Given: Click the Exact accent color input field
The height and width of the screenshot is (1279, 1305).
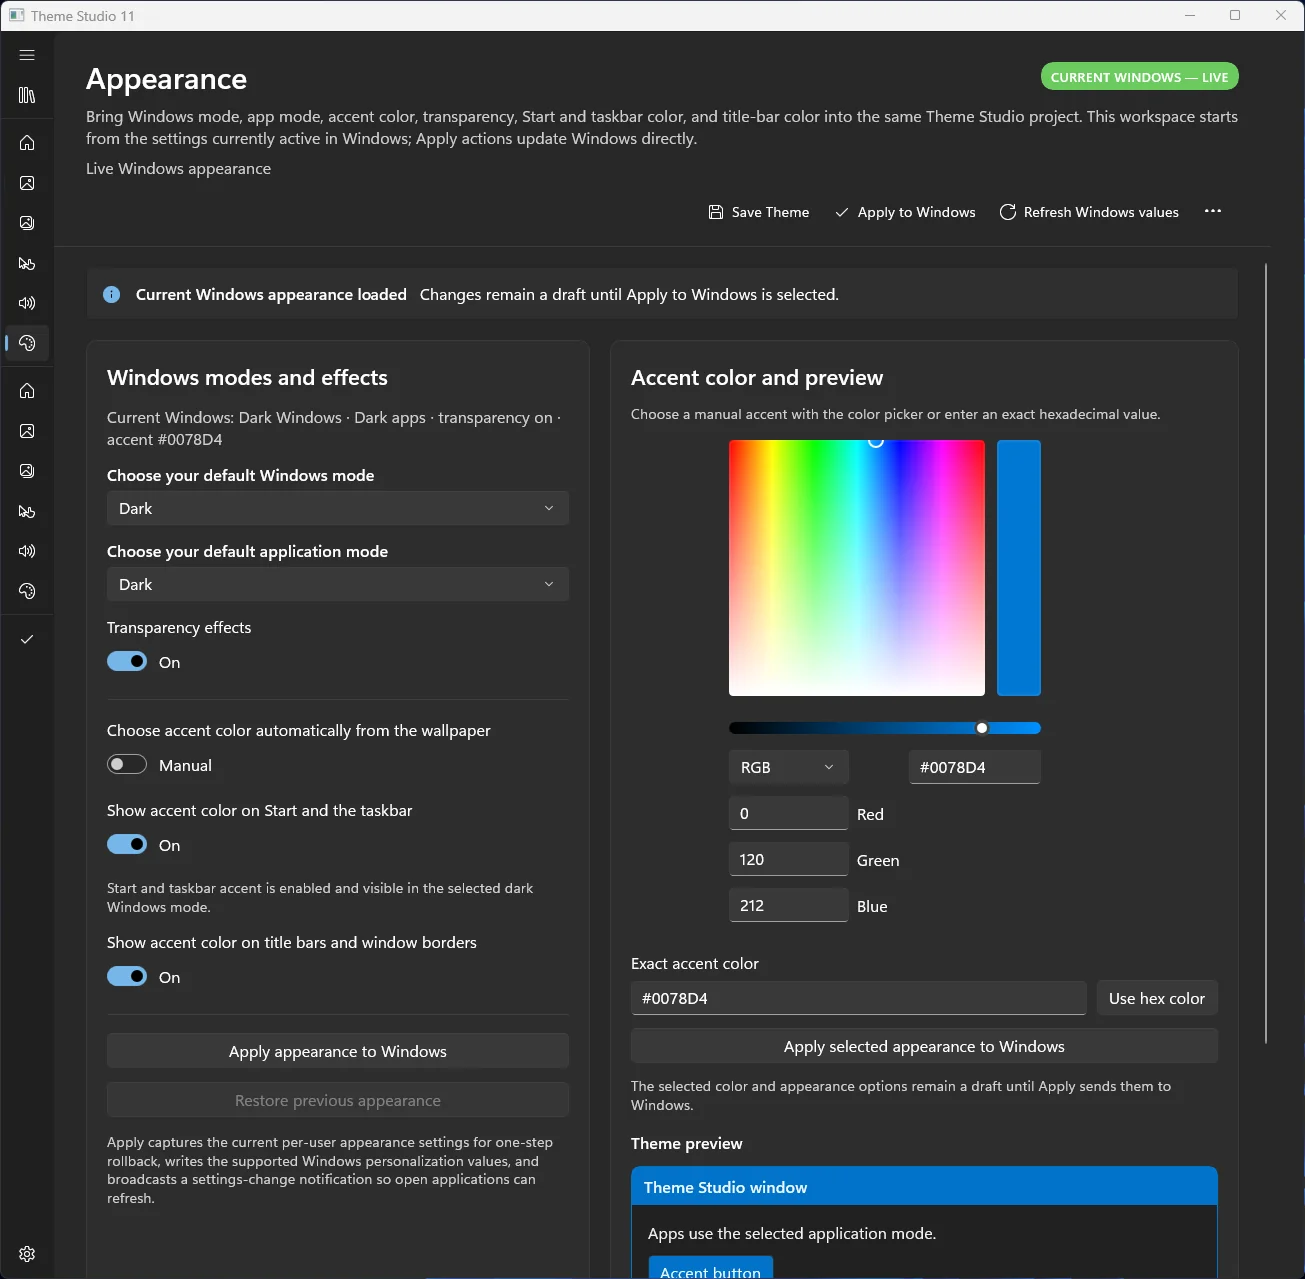Looking at the screenshot, I should point(858,998).
